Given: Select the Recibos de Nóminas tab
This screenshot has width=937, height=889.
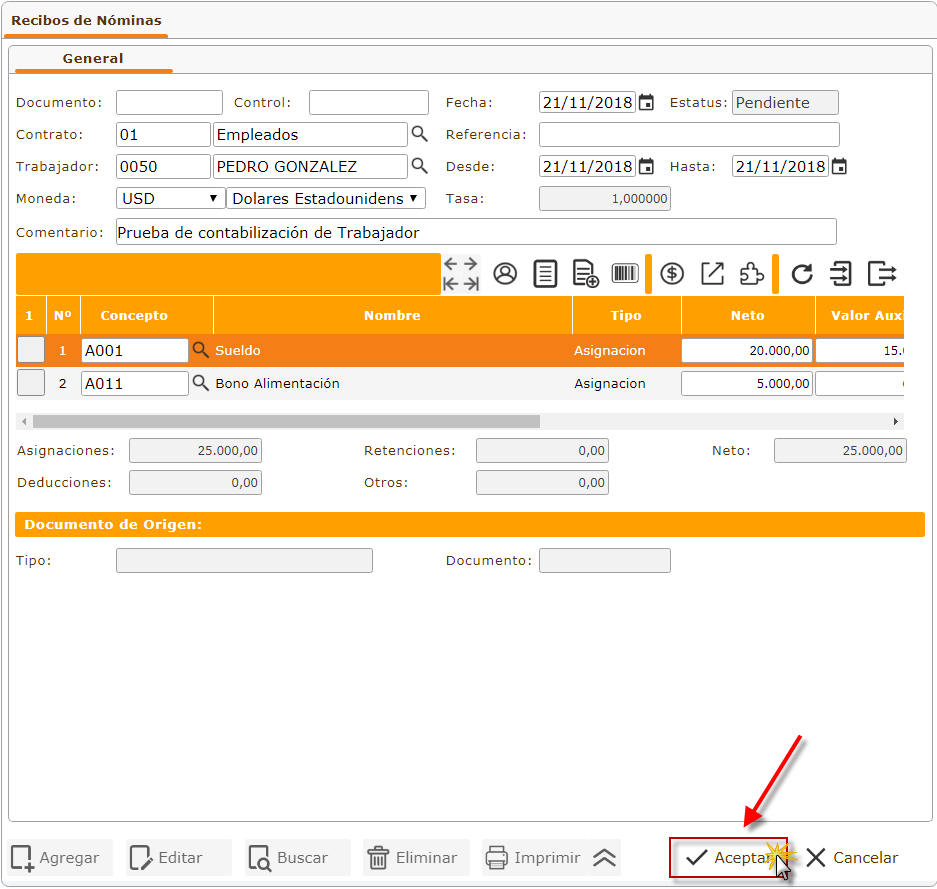Looking at the screenshot, I should [x=86, y=20].
